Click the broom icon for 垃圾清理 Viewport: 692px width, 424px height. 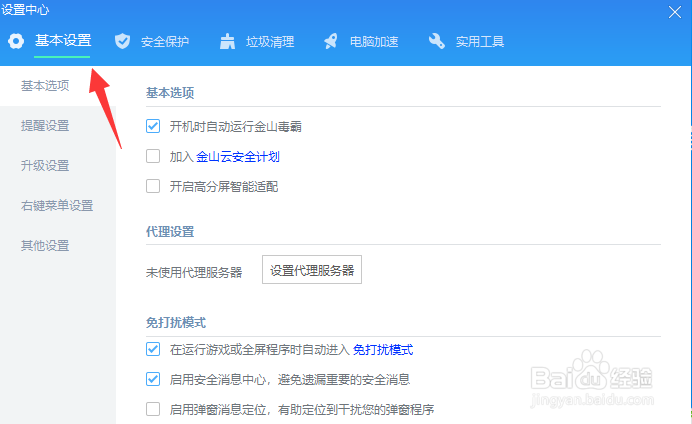[x=227, y=41]
